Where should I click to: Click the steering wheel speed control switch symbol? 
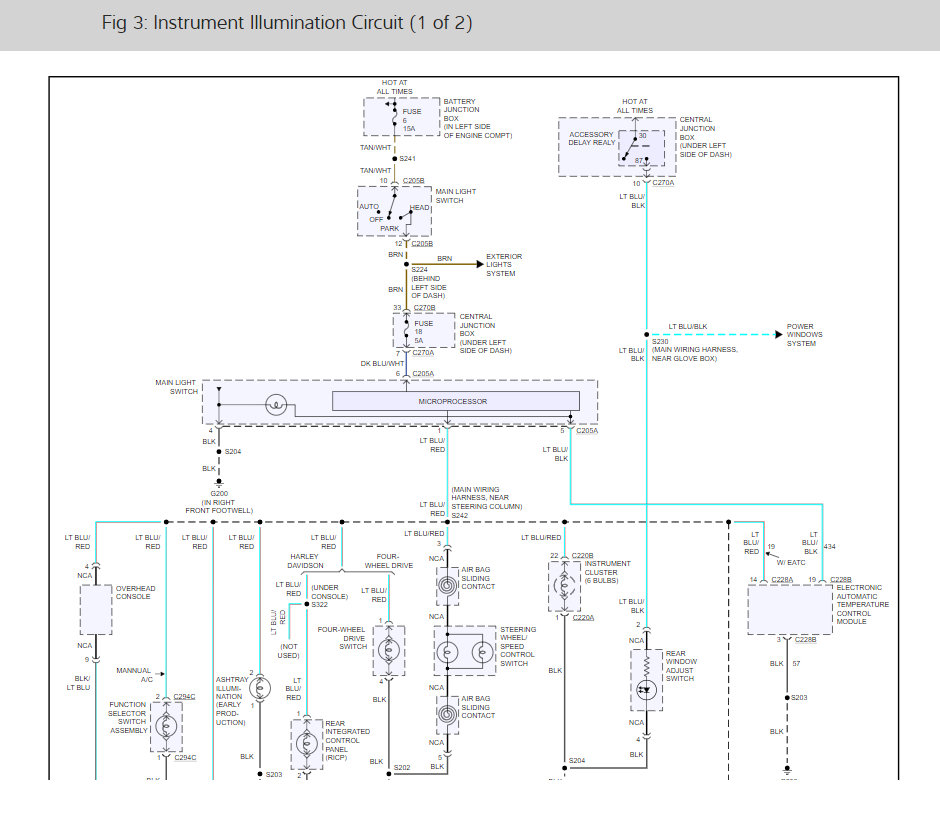click(464, 651)
